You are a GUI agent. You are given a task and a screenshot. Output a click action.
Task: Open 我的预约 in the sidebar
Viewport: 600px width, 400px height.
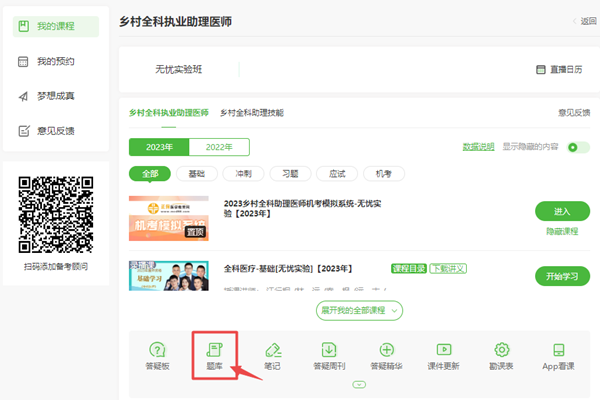click(56, 62)
